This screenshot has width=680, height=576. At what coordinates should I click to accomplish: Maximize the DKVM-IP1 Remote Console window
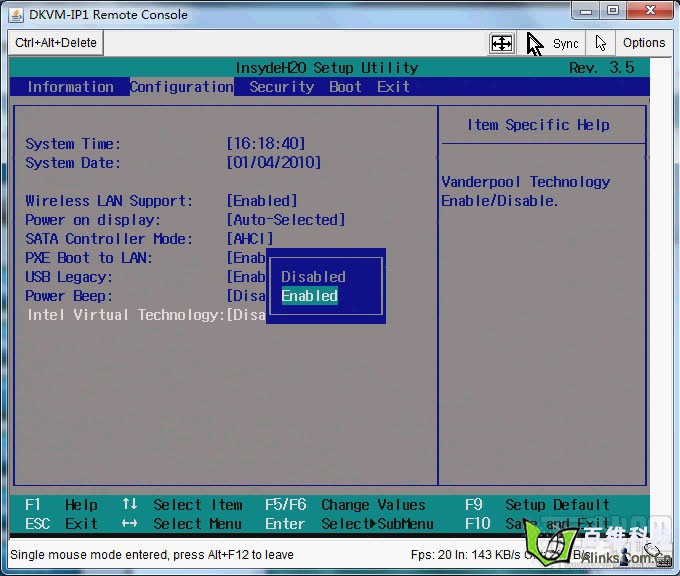click(612, 12)
